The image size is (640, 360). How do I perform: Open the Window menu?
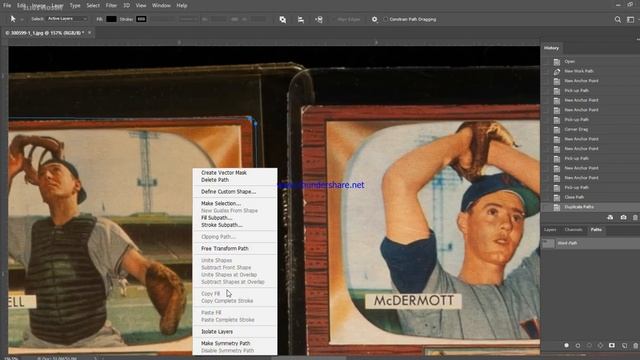161,6
